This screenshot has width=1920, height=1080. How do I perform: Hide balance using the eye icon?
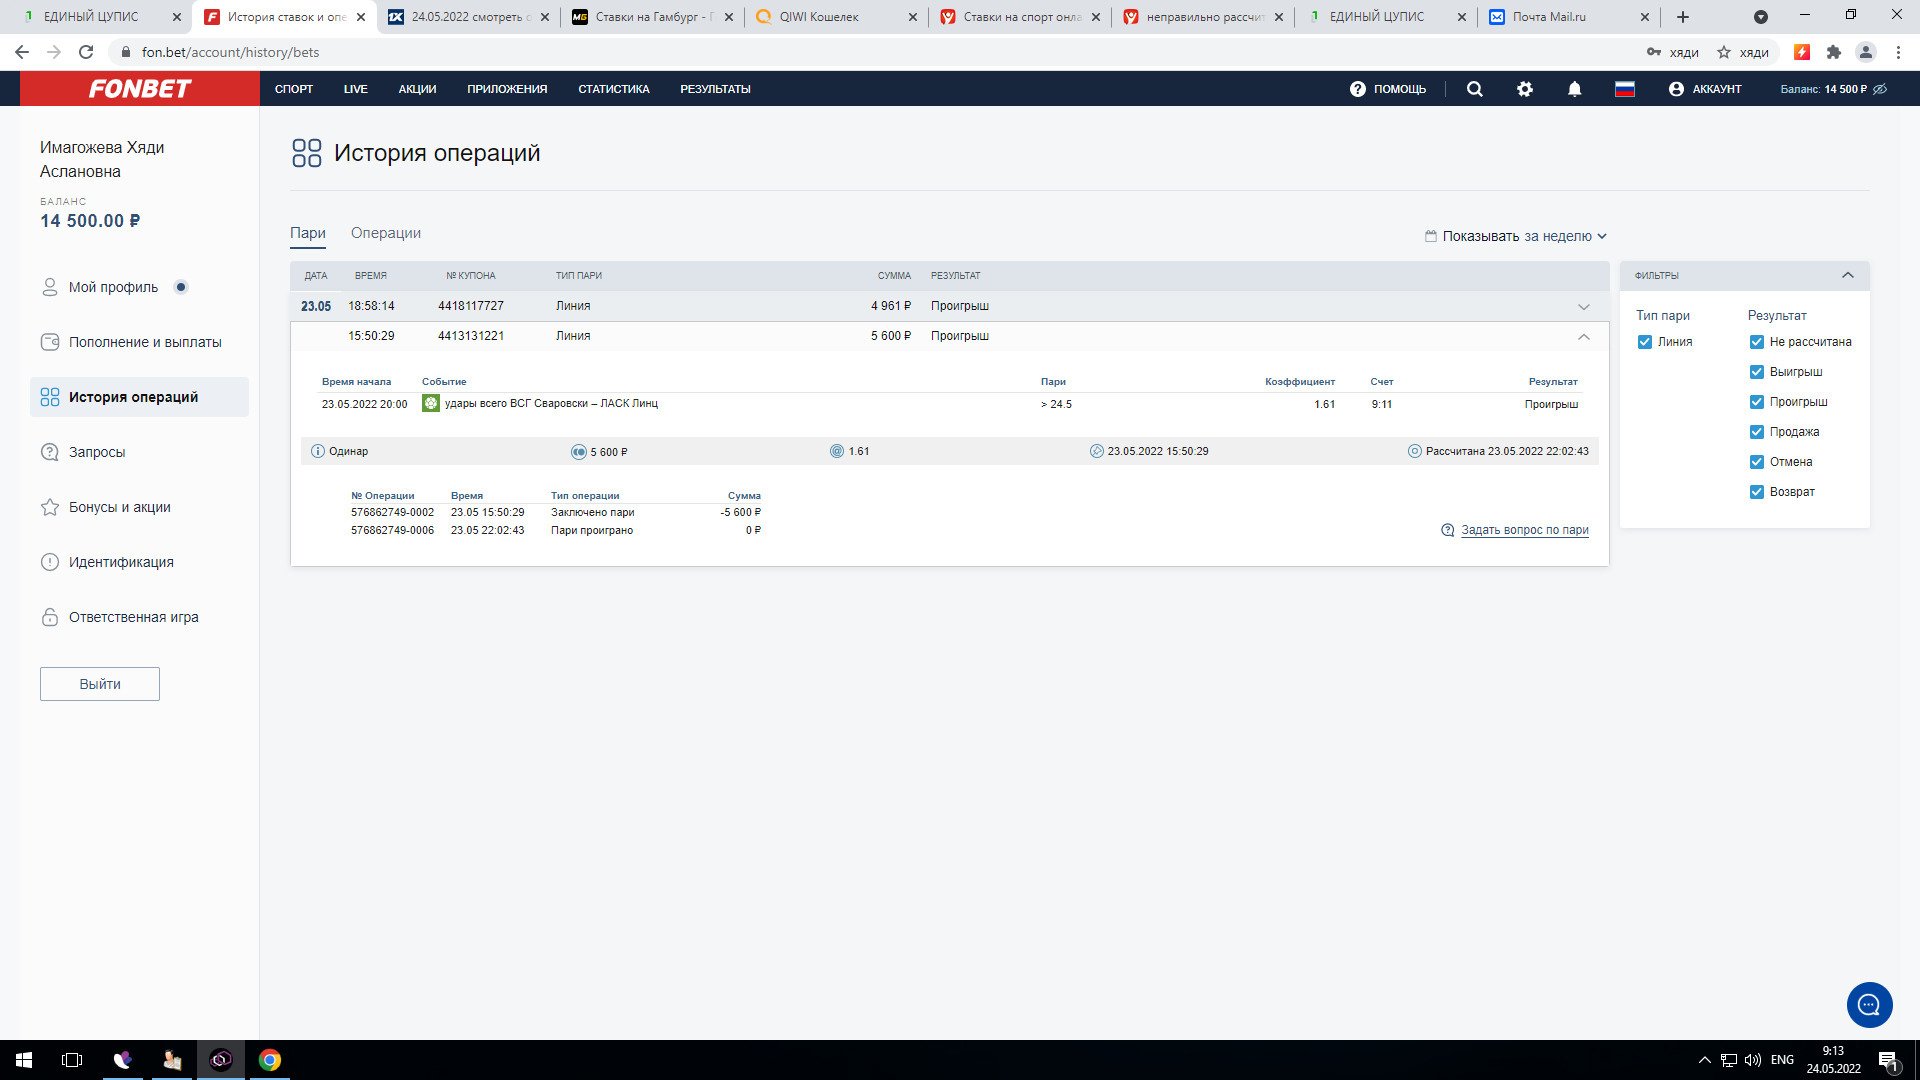1880,89
